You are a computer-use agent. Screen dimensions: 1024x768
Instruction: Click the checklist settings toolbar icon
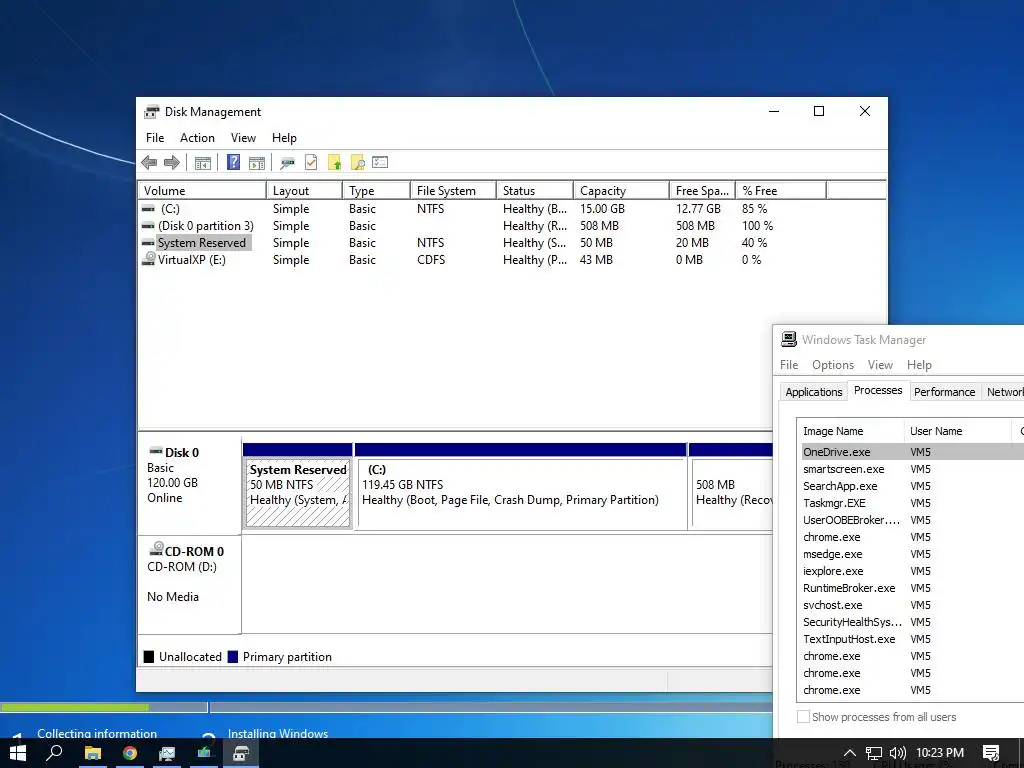(x=380, y=162)
